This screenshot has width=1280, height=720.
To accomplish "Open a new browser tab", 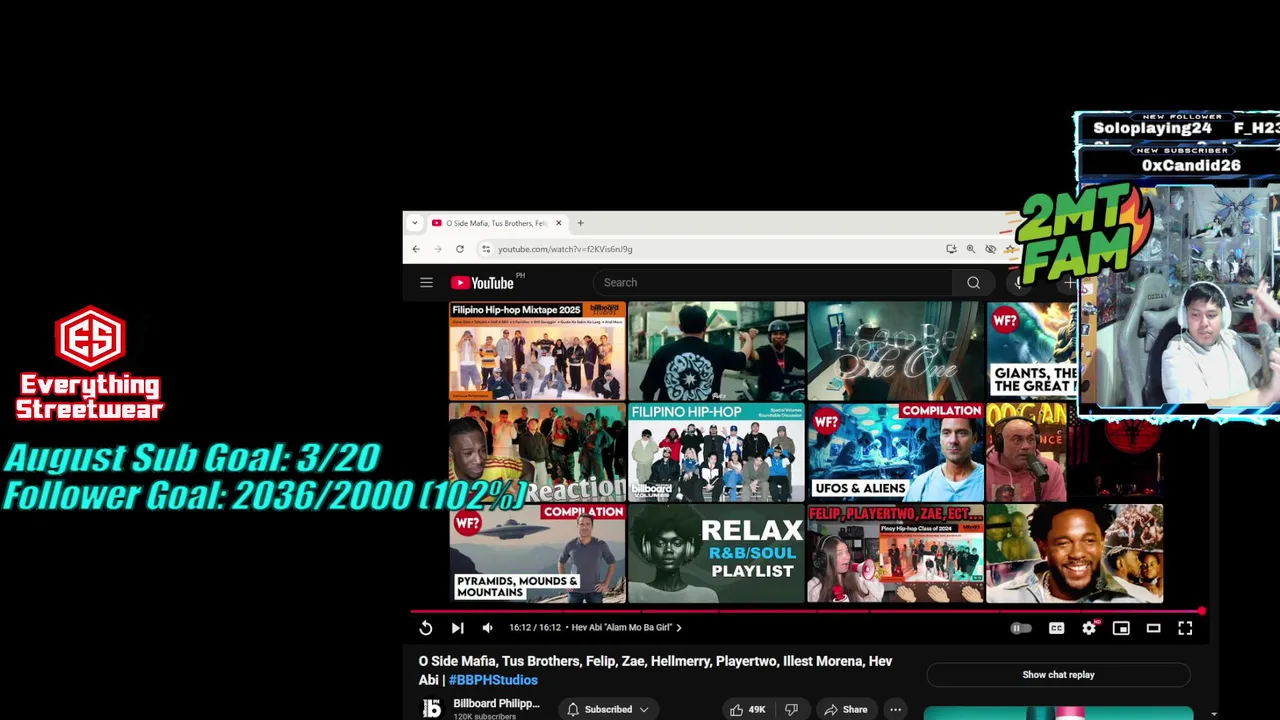I will tap(580, 223).
